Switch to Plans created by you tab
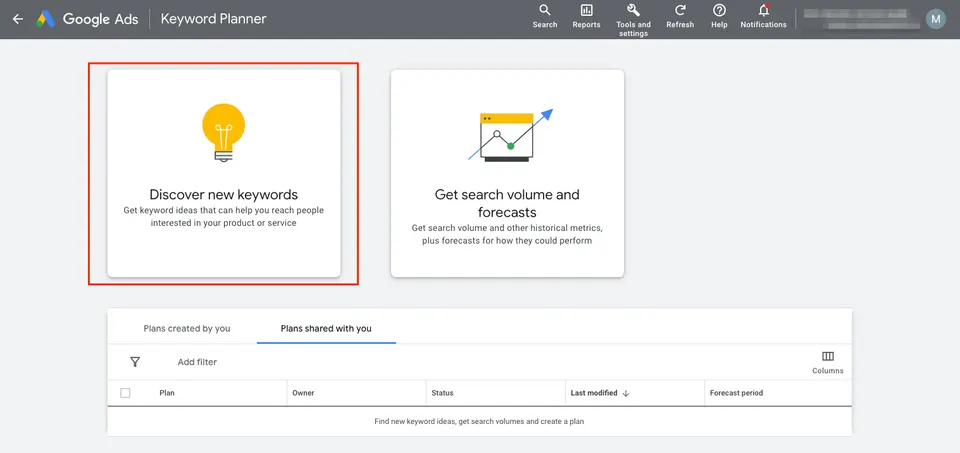This screenshot has width=960, height=453. [x=187, y=329]
